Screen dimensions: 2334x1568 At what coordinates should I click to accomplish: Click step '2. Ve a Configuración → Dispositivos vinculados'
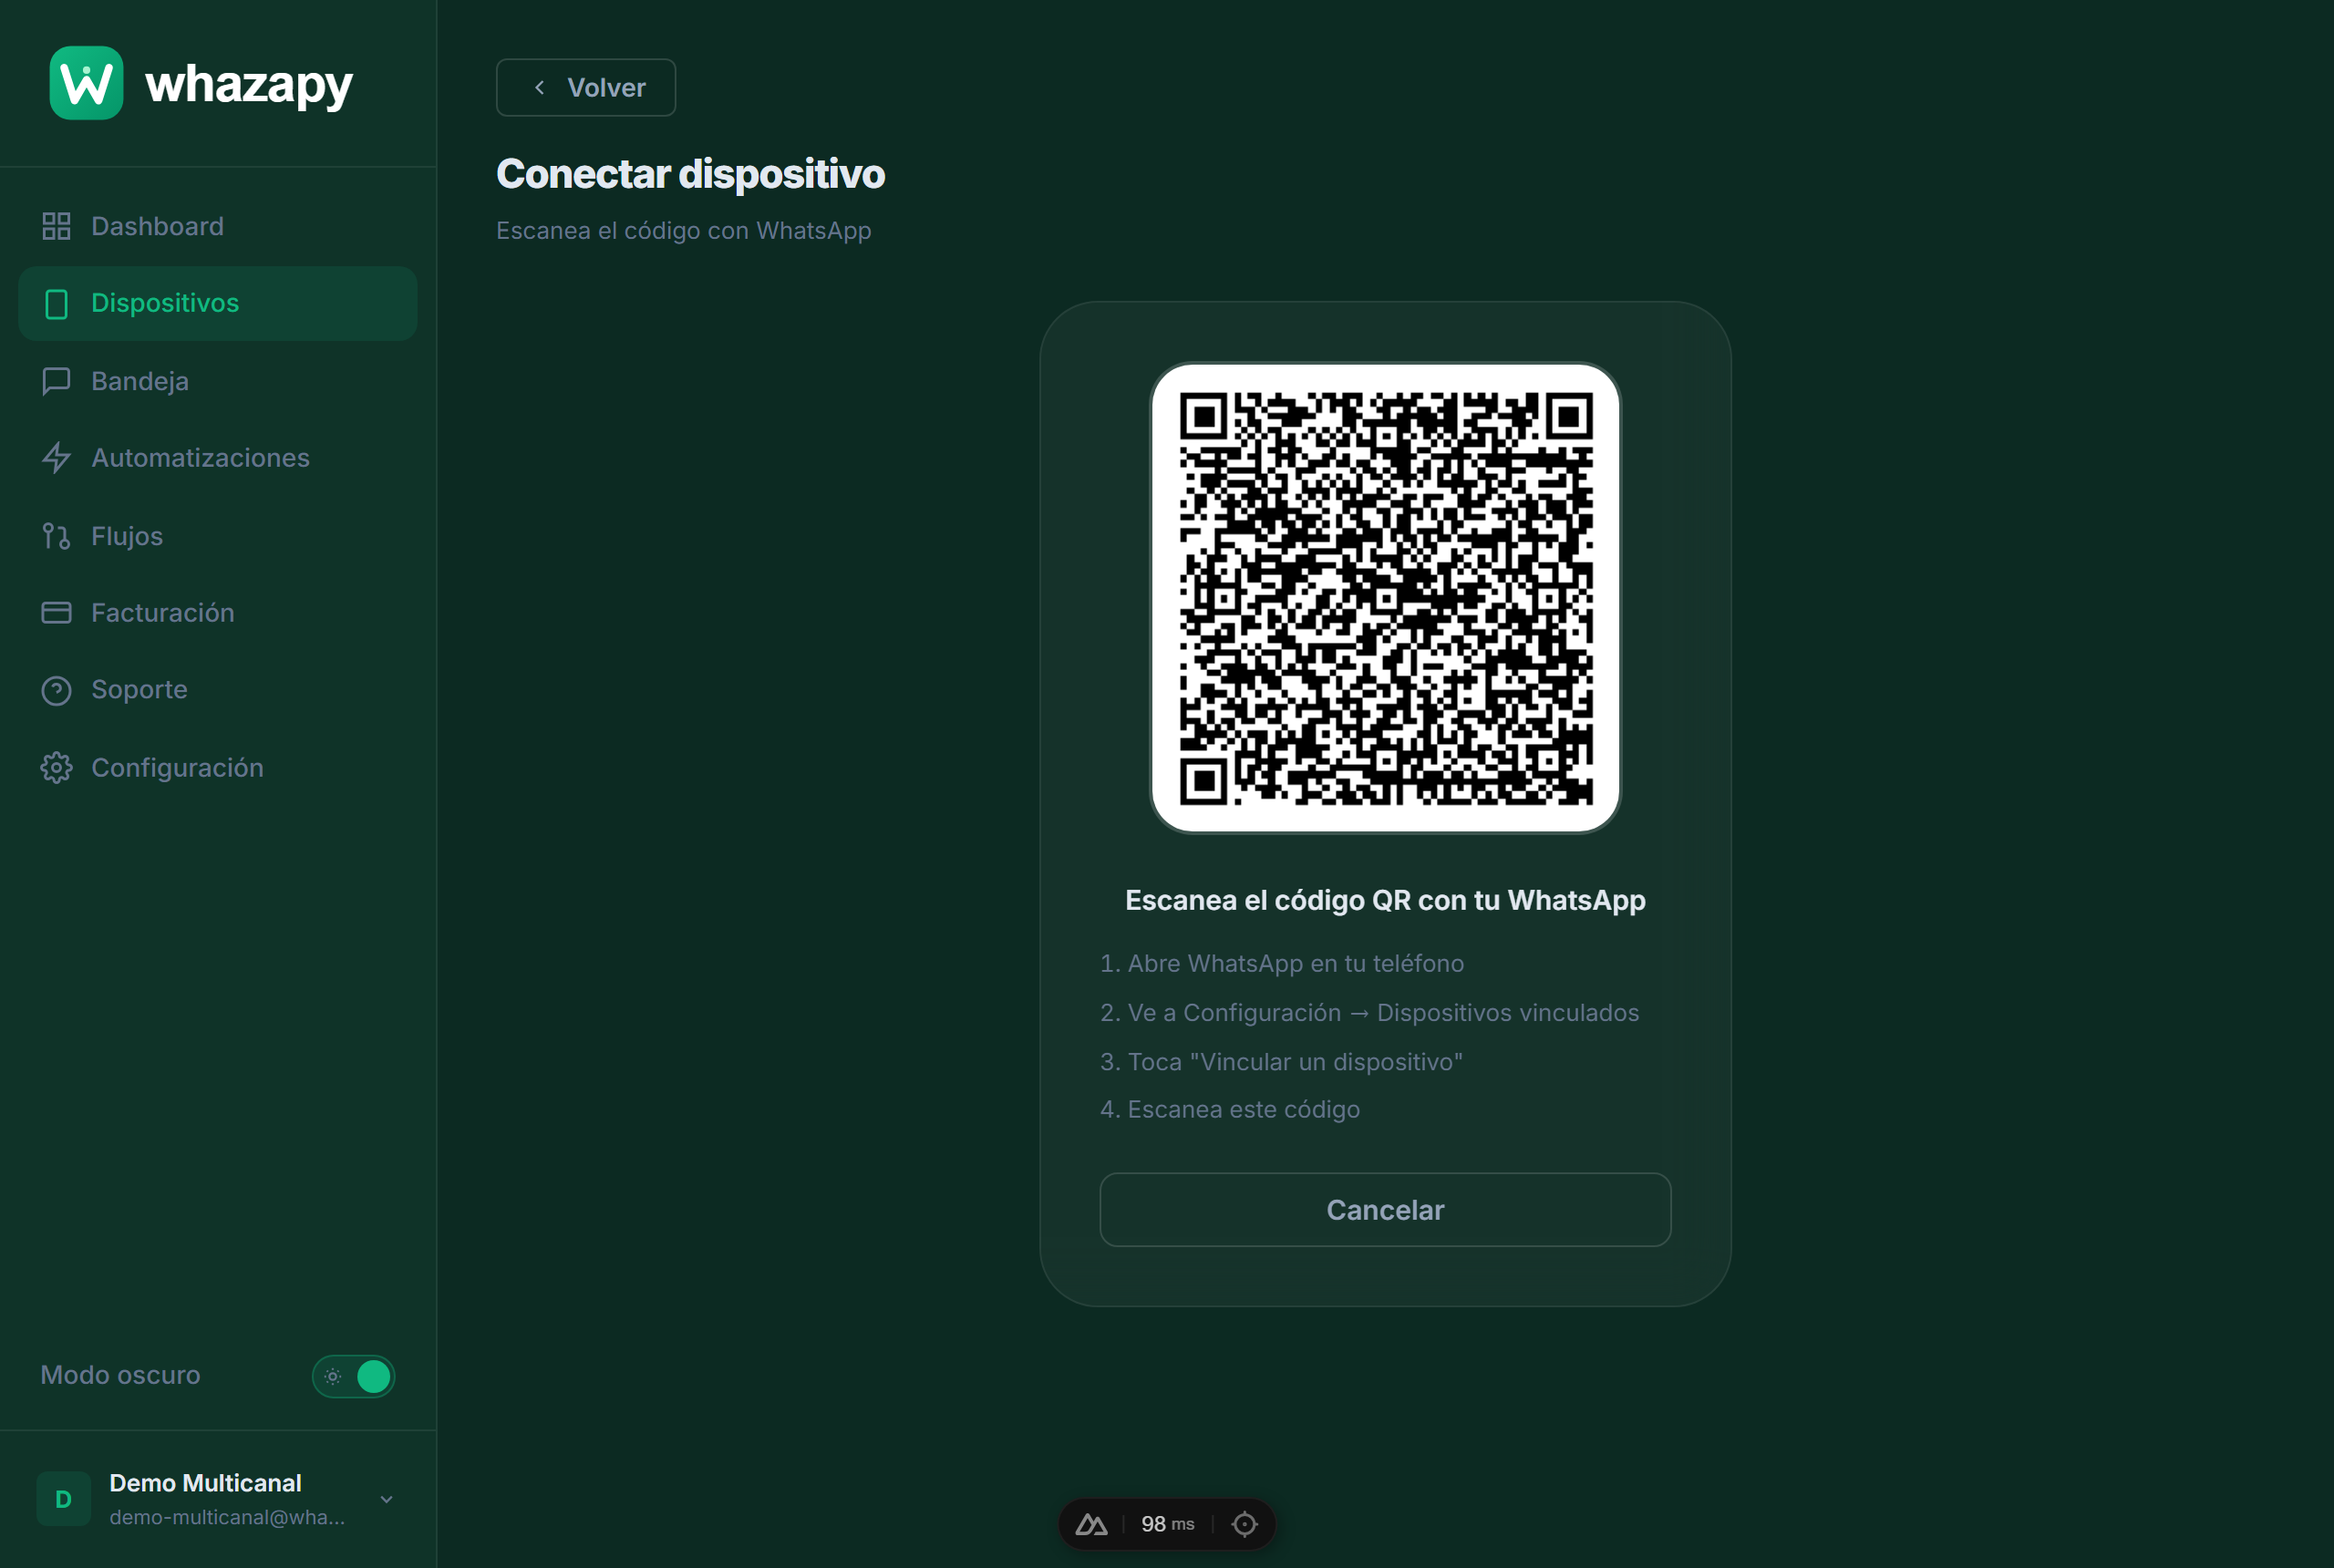point(1370,1012)
